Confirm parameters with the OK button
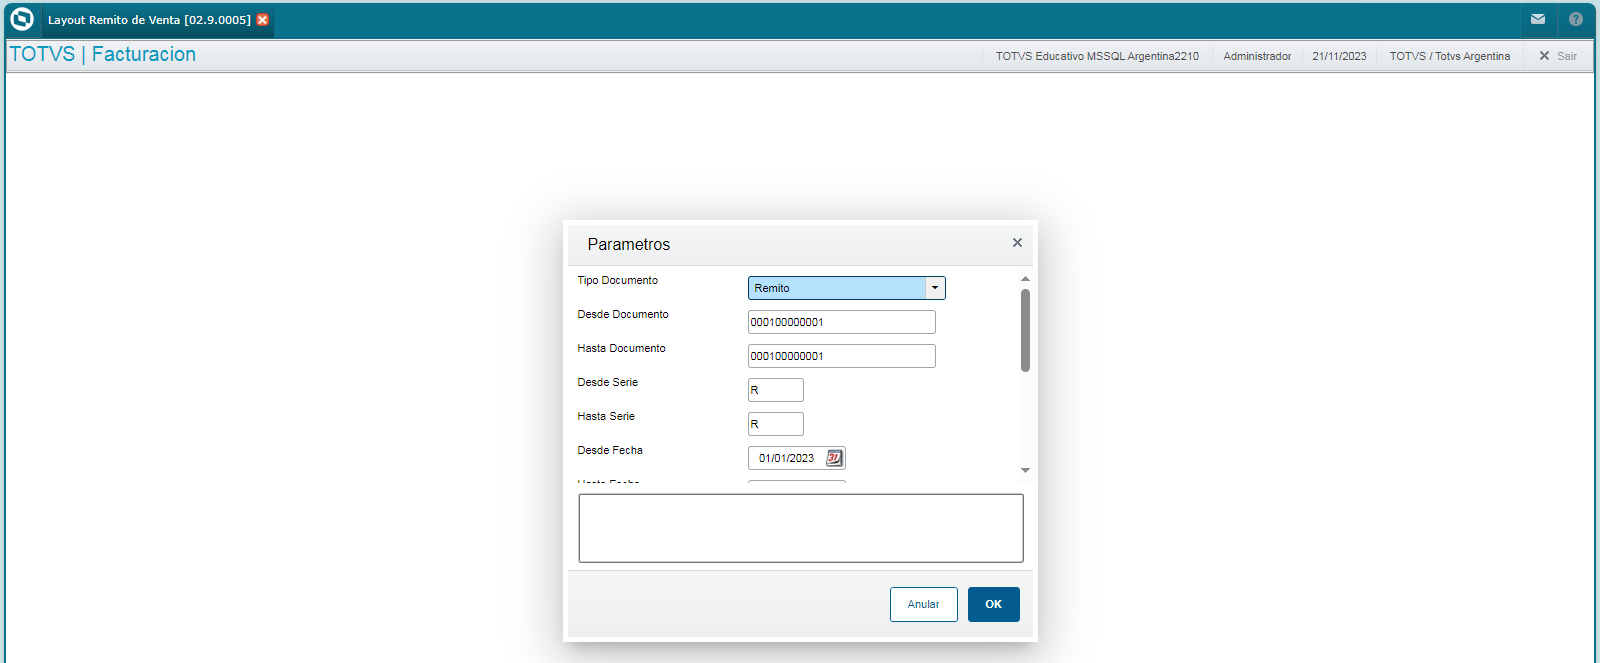 (x=994, y=604)
